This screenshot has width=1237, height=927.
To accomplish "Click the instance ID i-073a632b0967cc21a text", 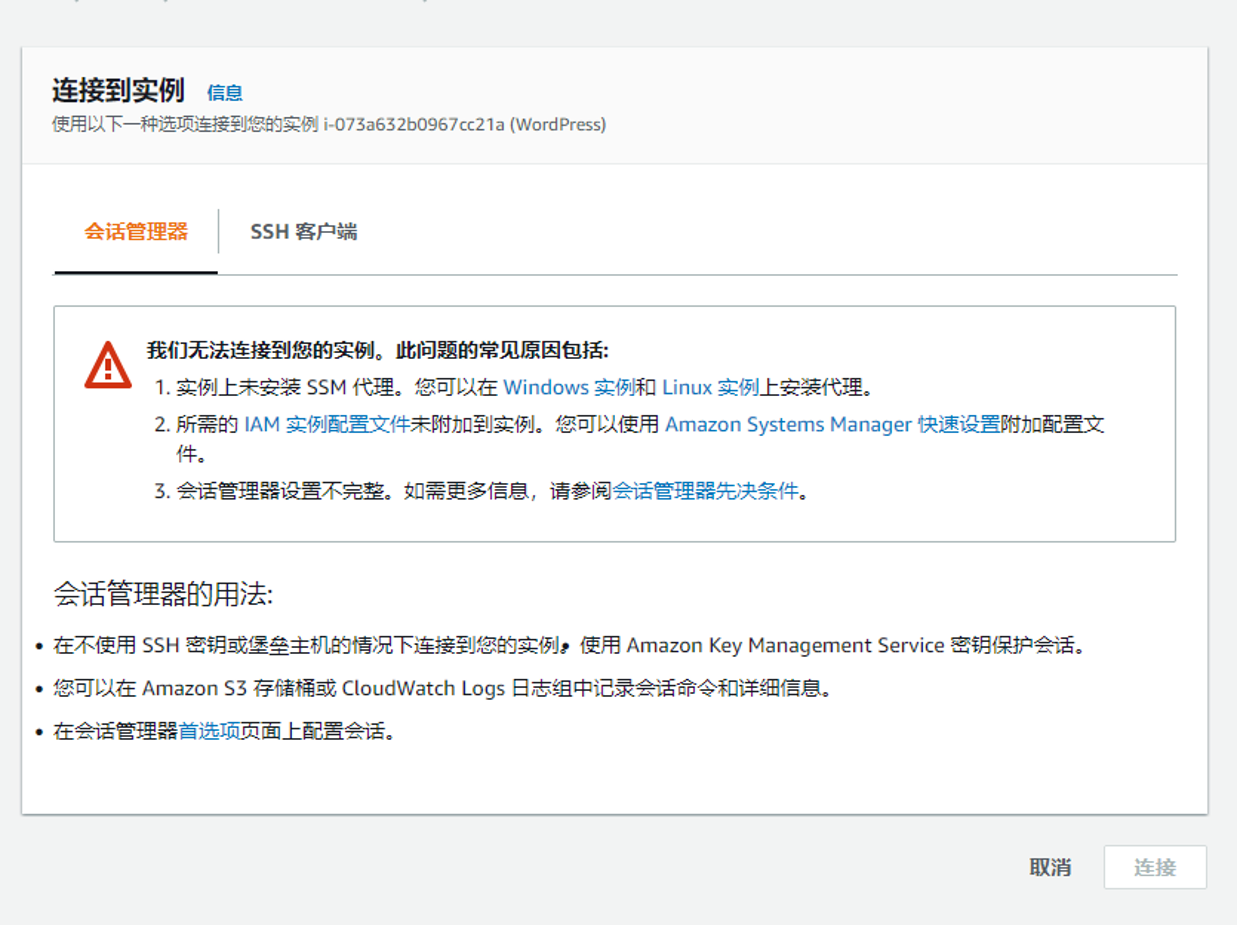I will [415, 125].
